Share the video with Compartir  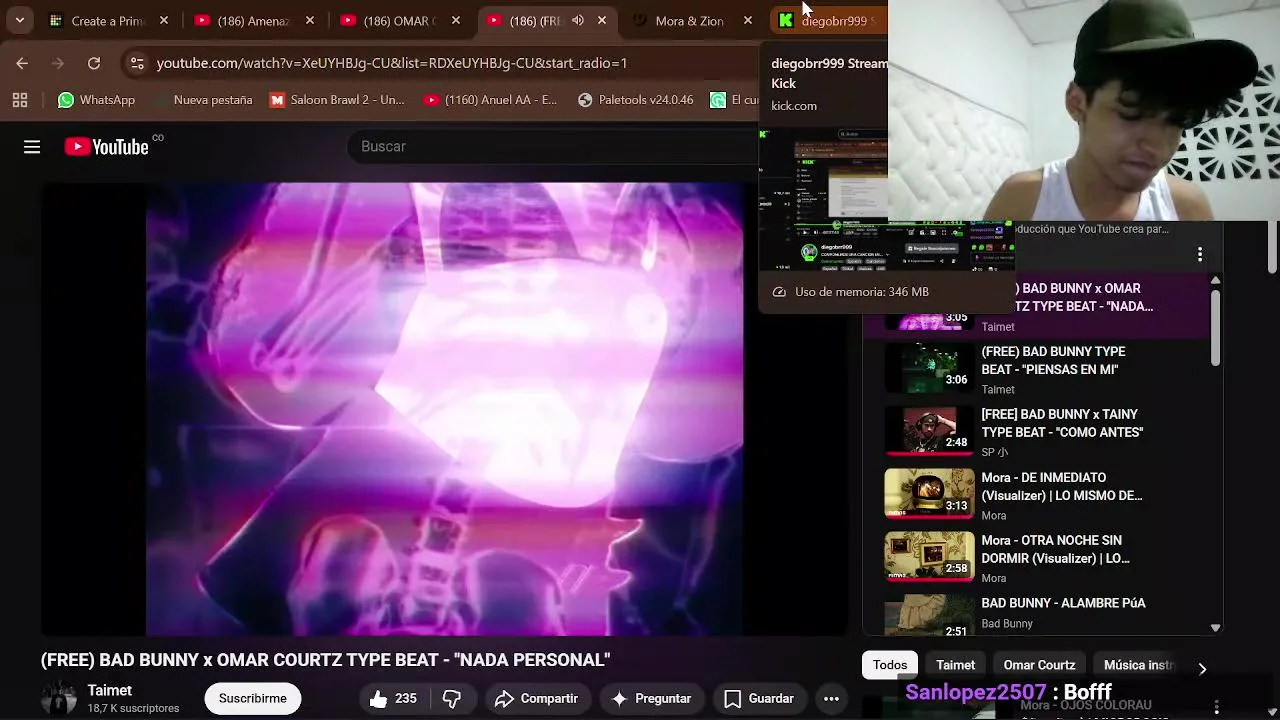tap(536, 698)
